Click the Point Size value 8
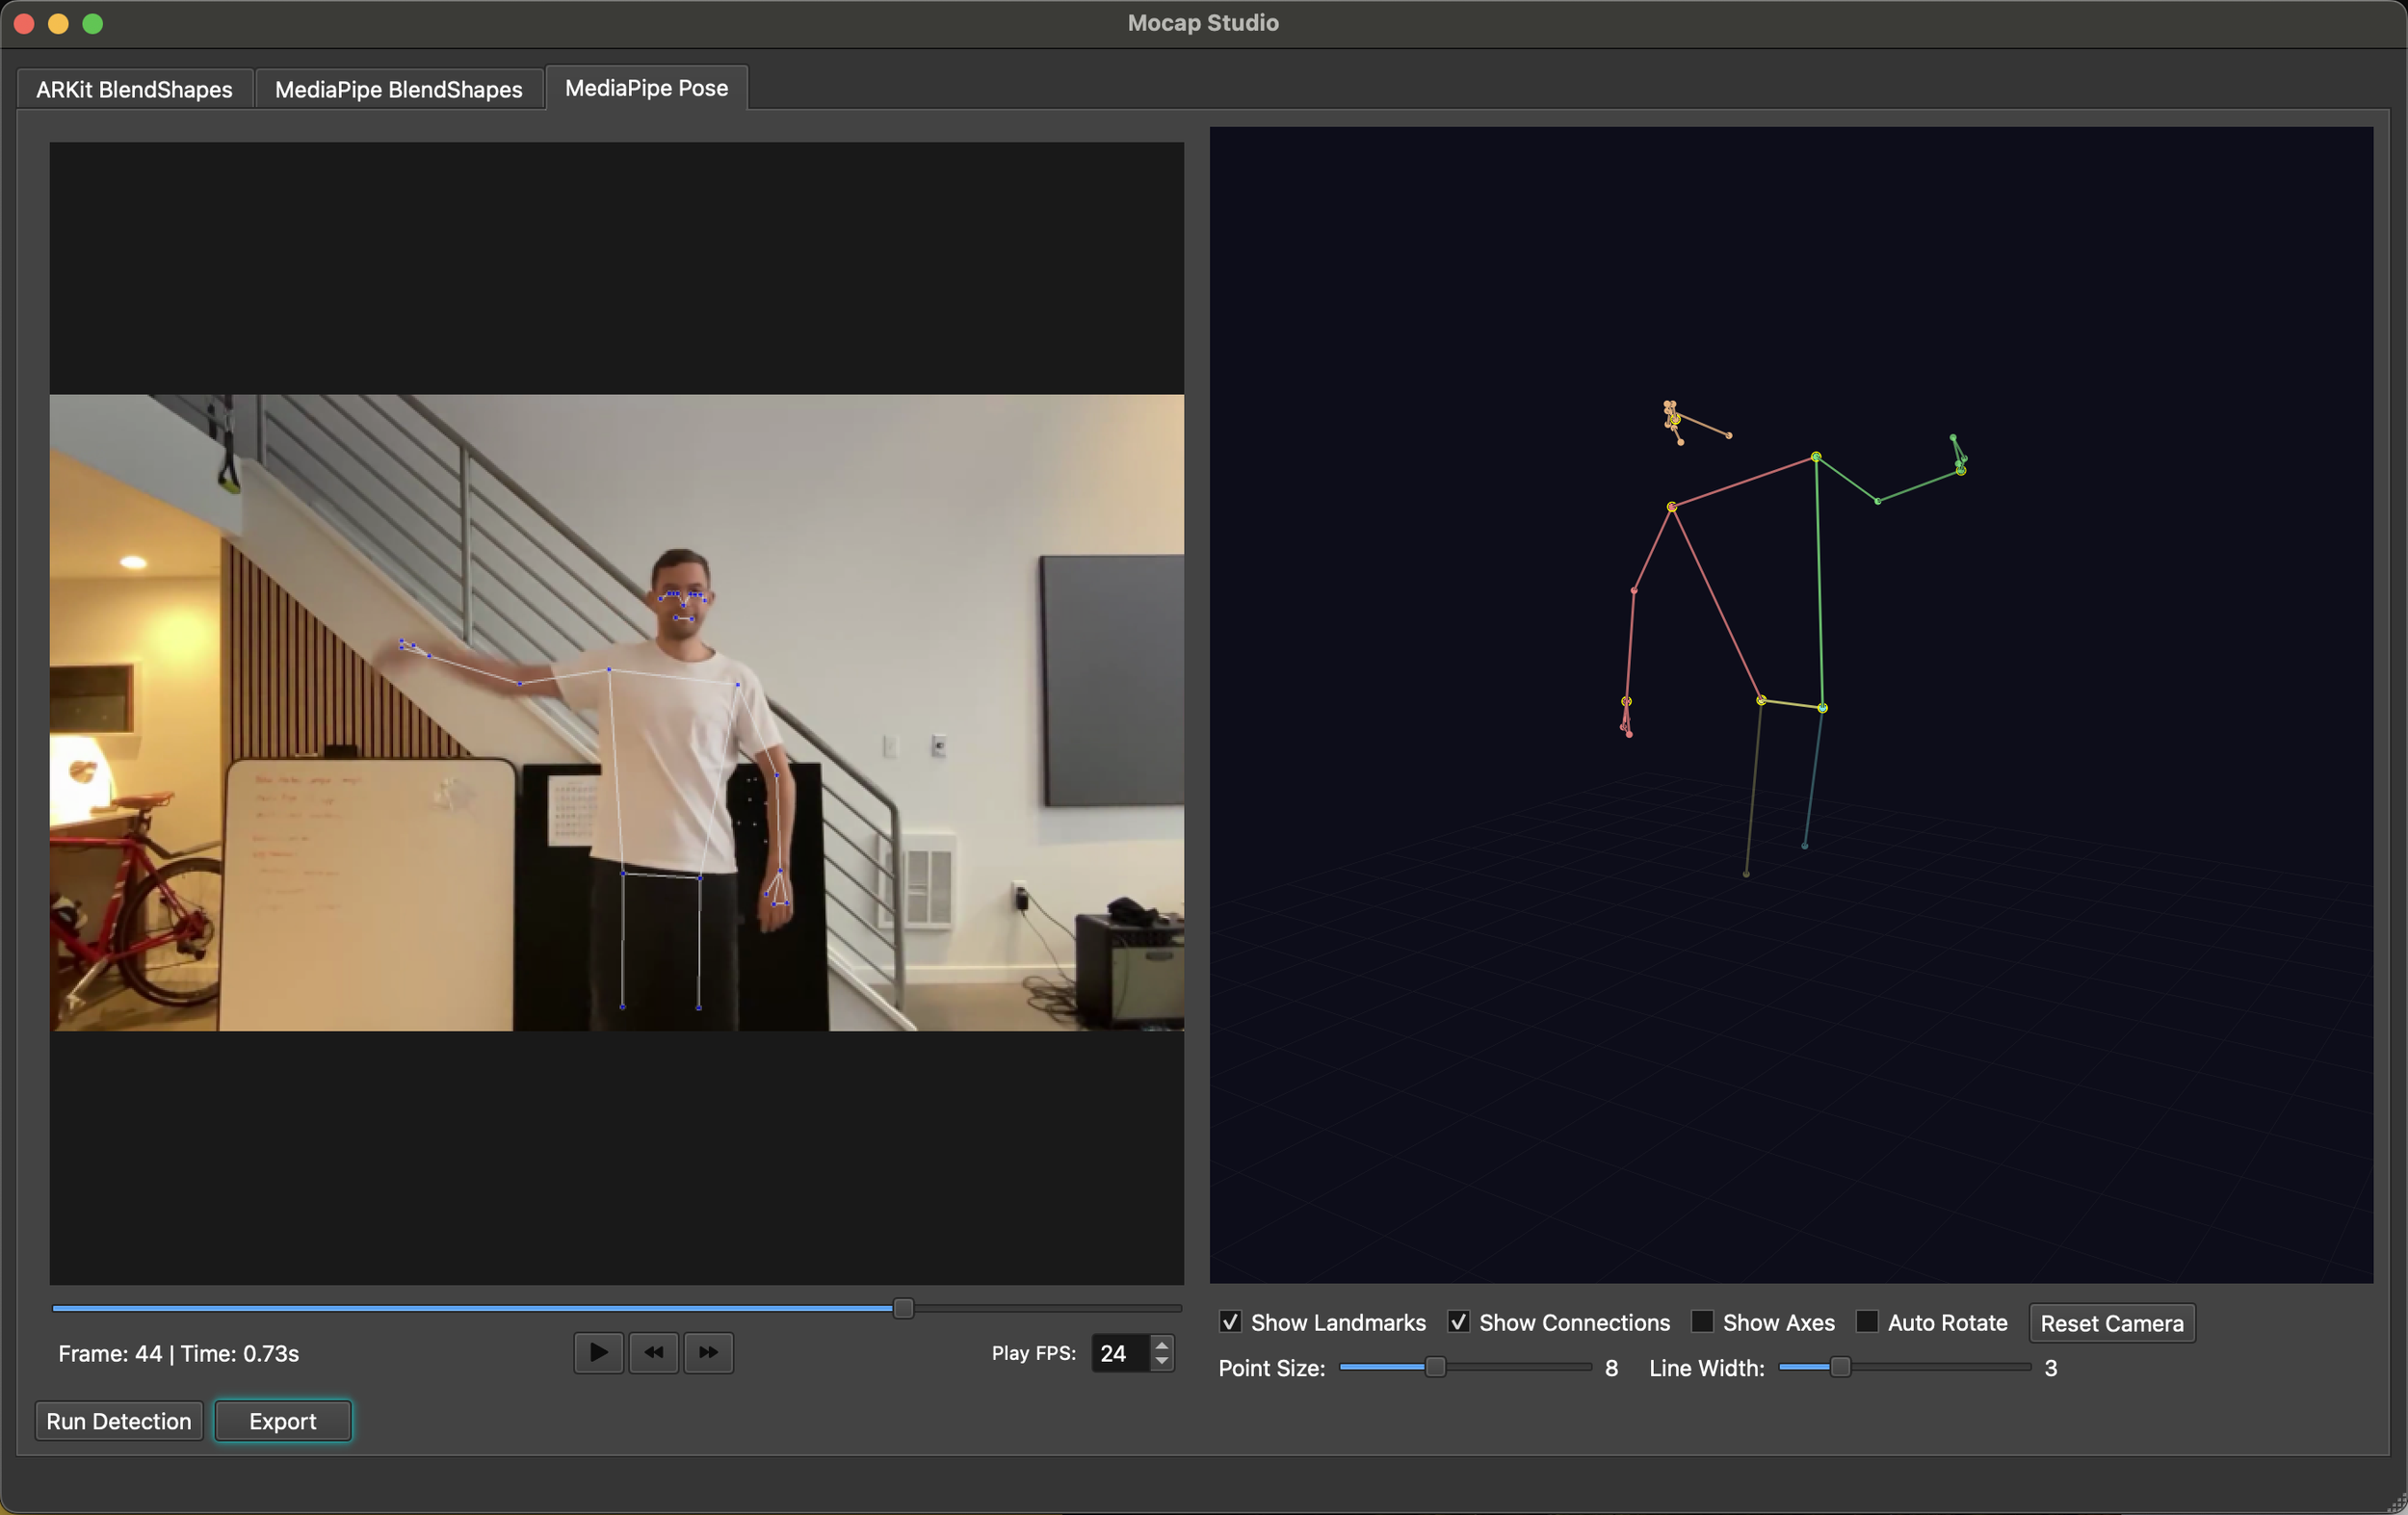Image resolution: width=2408 pixels, height=1515 pixels. tap(1611, 1368)
